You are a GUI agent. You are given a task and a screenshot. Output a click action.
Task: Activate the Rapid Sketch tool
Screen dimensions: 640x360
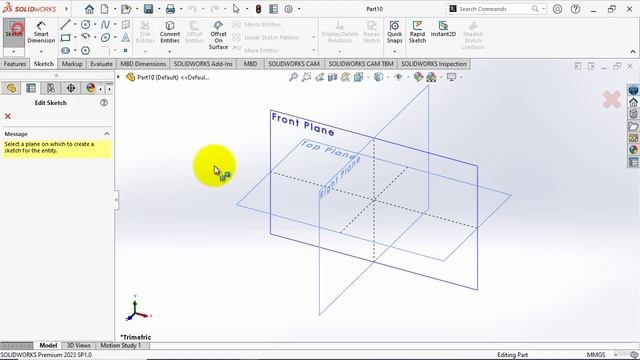pos(417,32)
